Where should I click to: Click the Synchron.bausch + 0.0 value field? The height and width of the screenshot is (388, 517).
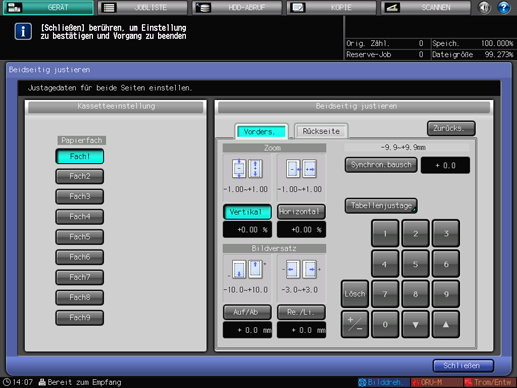pyautogui.click(x=445, y=165)
